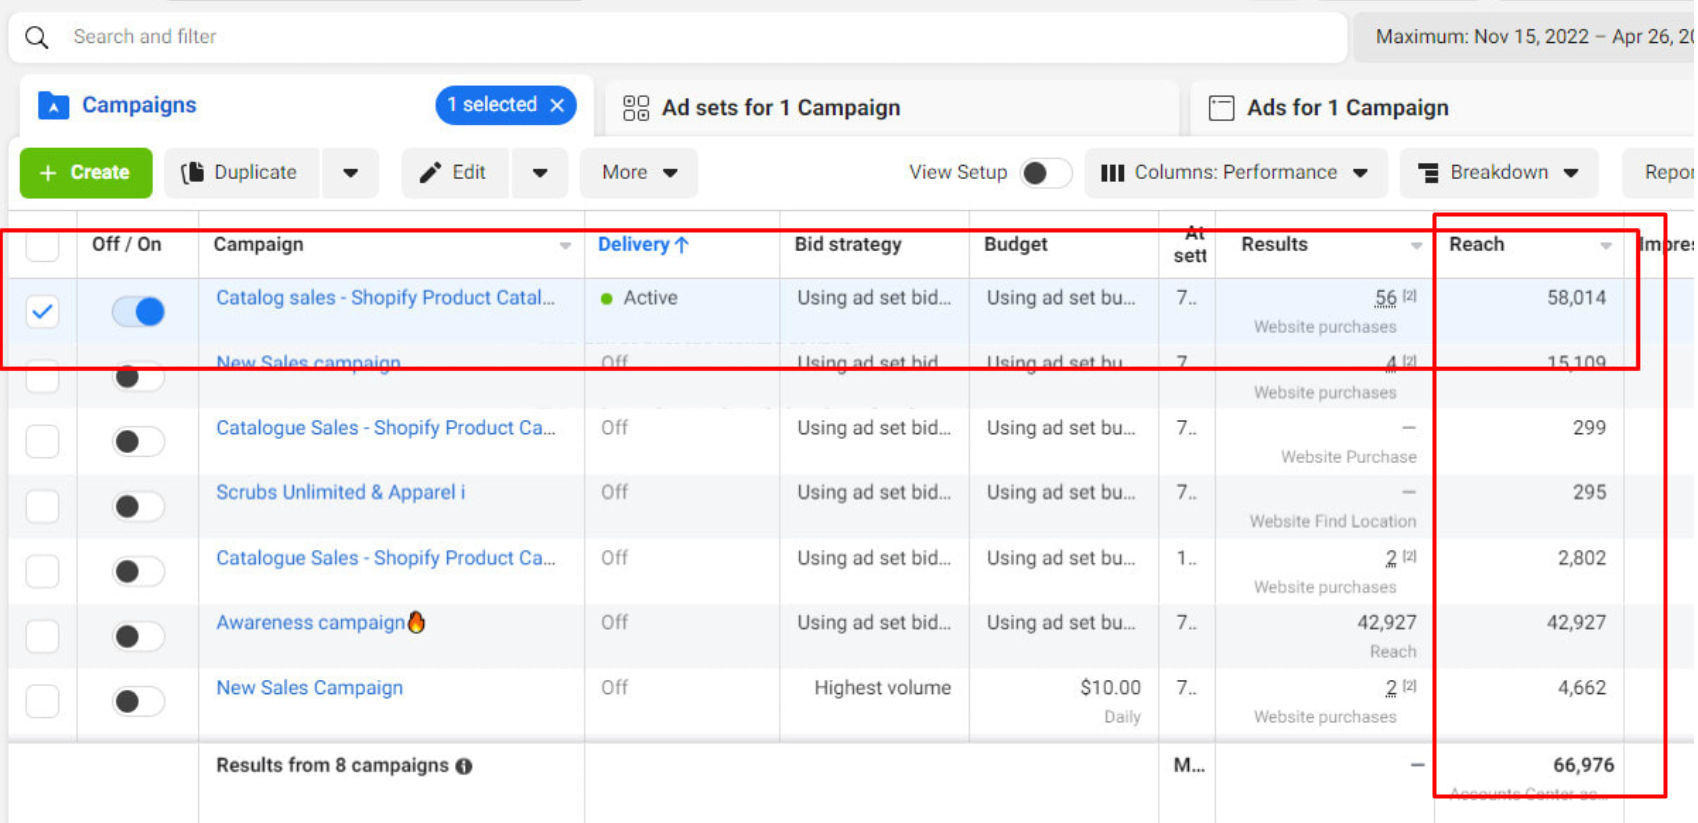Switch to the Ad sets for 1 Campaign tab
Screen dimensions: 1698x823
pyautogui.click(x=780, y=108)
